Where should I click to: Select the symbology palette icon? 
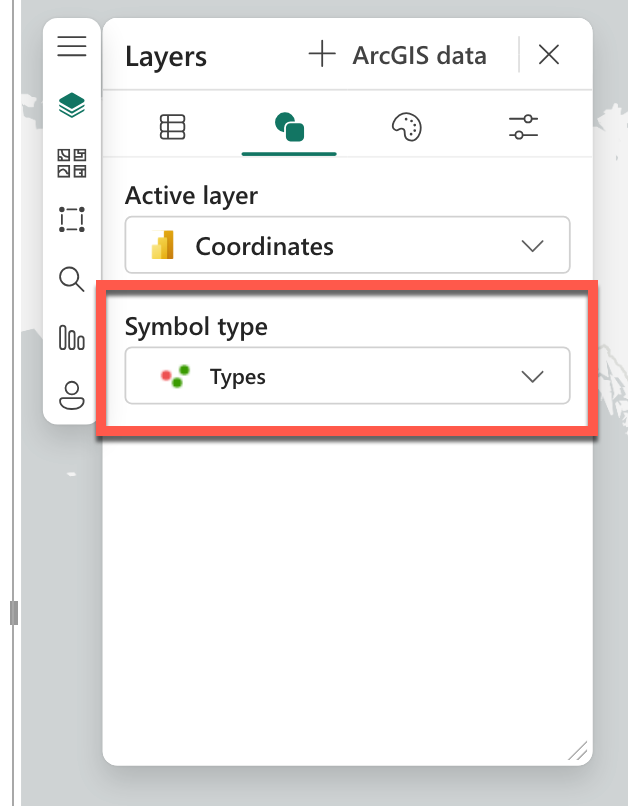tap(405, 126)
